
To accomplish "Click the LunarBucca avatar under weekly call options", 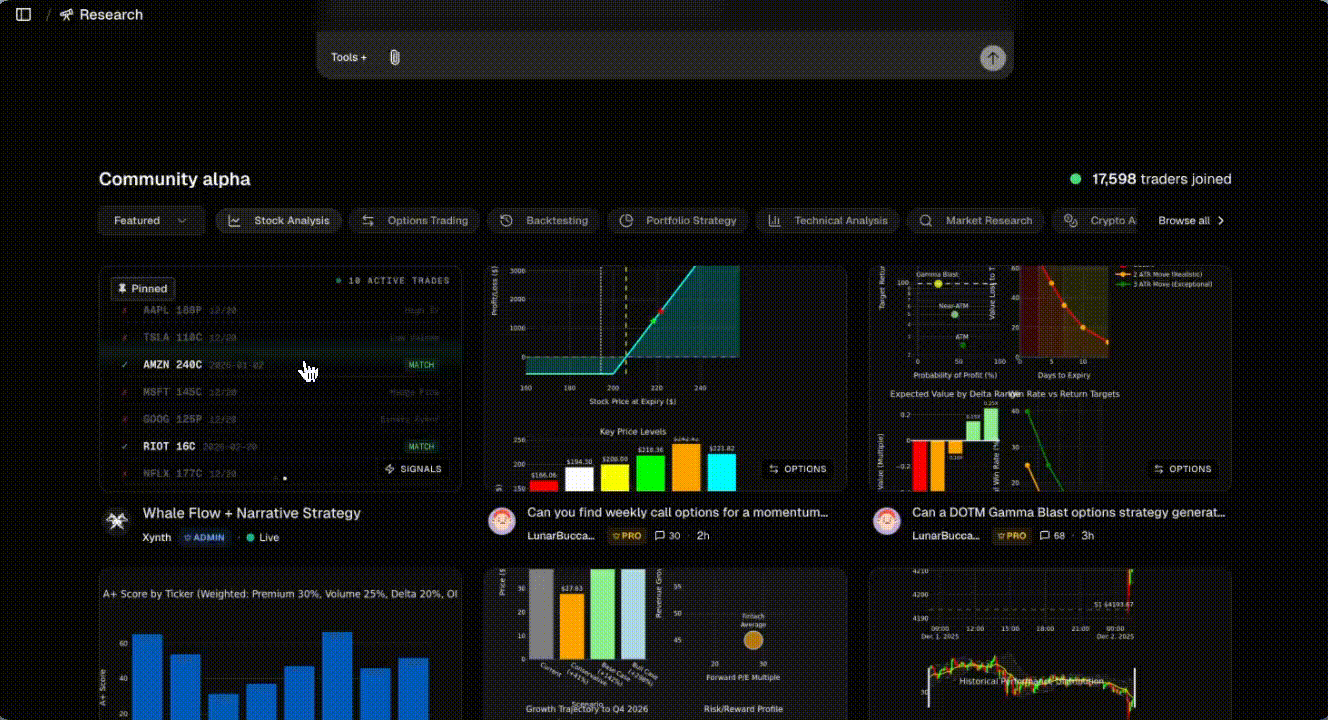I will 502,522.
